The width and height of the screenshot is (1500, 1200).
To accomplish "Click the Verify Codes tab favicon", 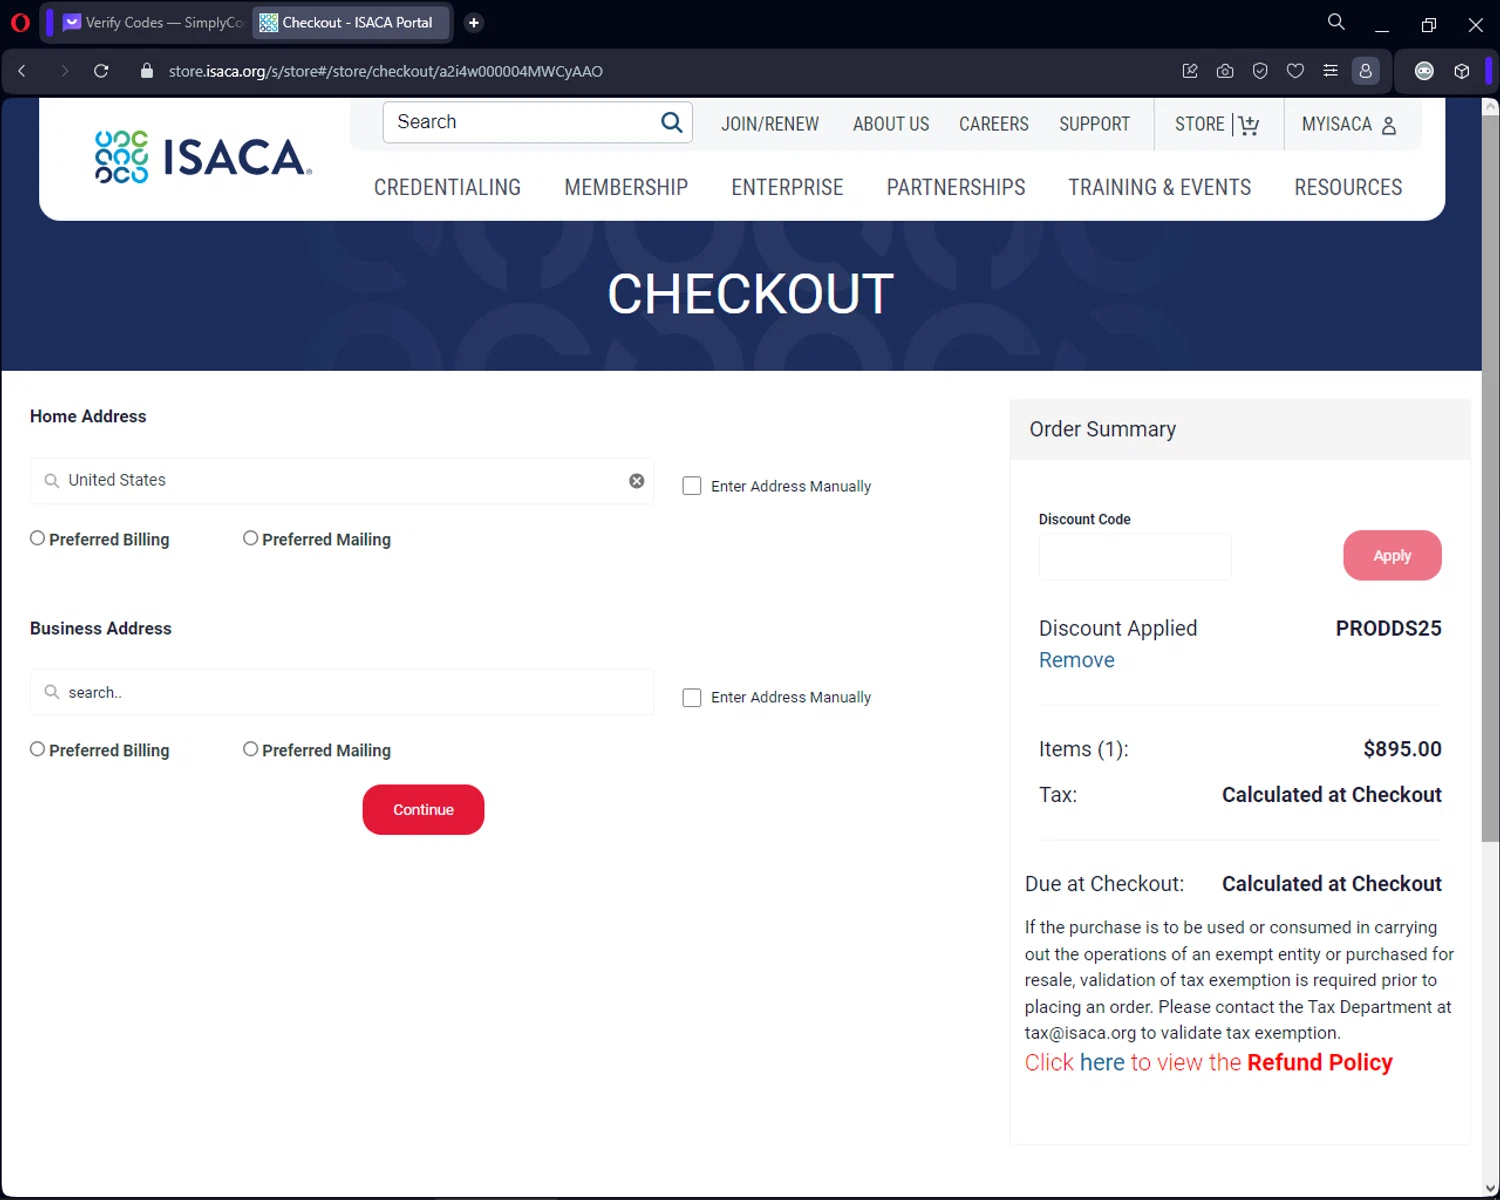I will coord(72,22).
